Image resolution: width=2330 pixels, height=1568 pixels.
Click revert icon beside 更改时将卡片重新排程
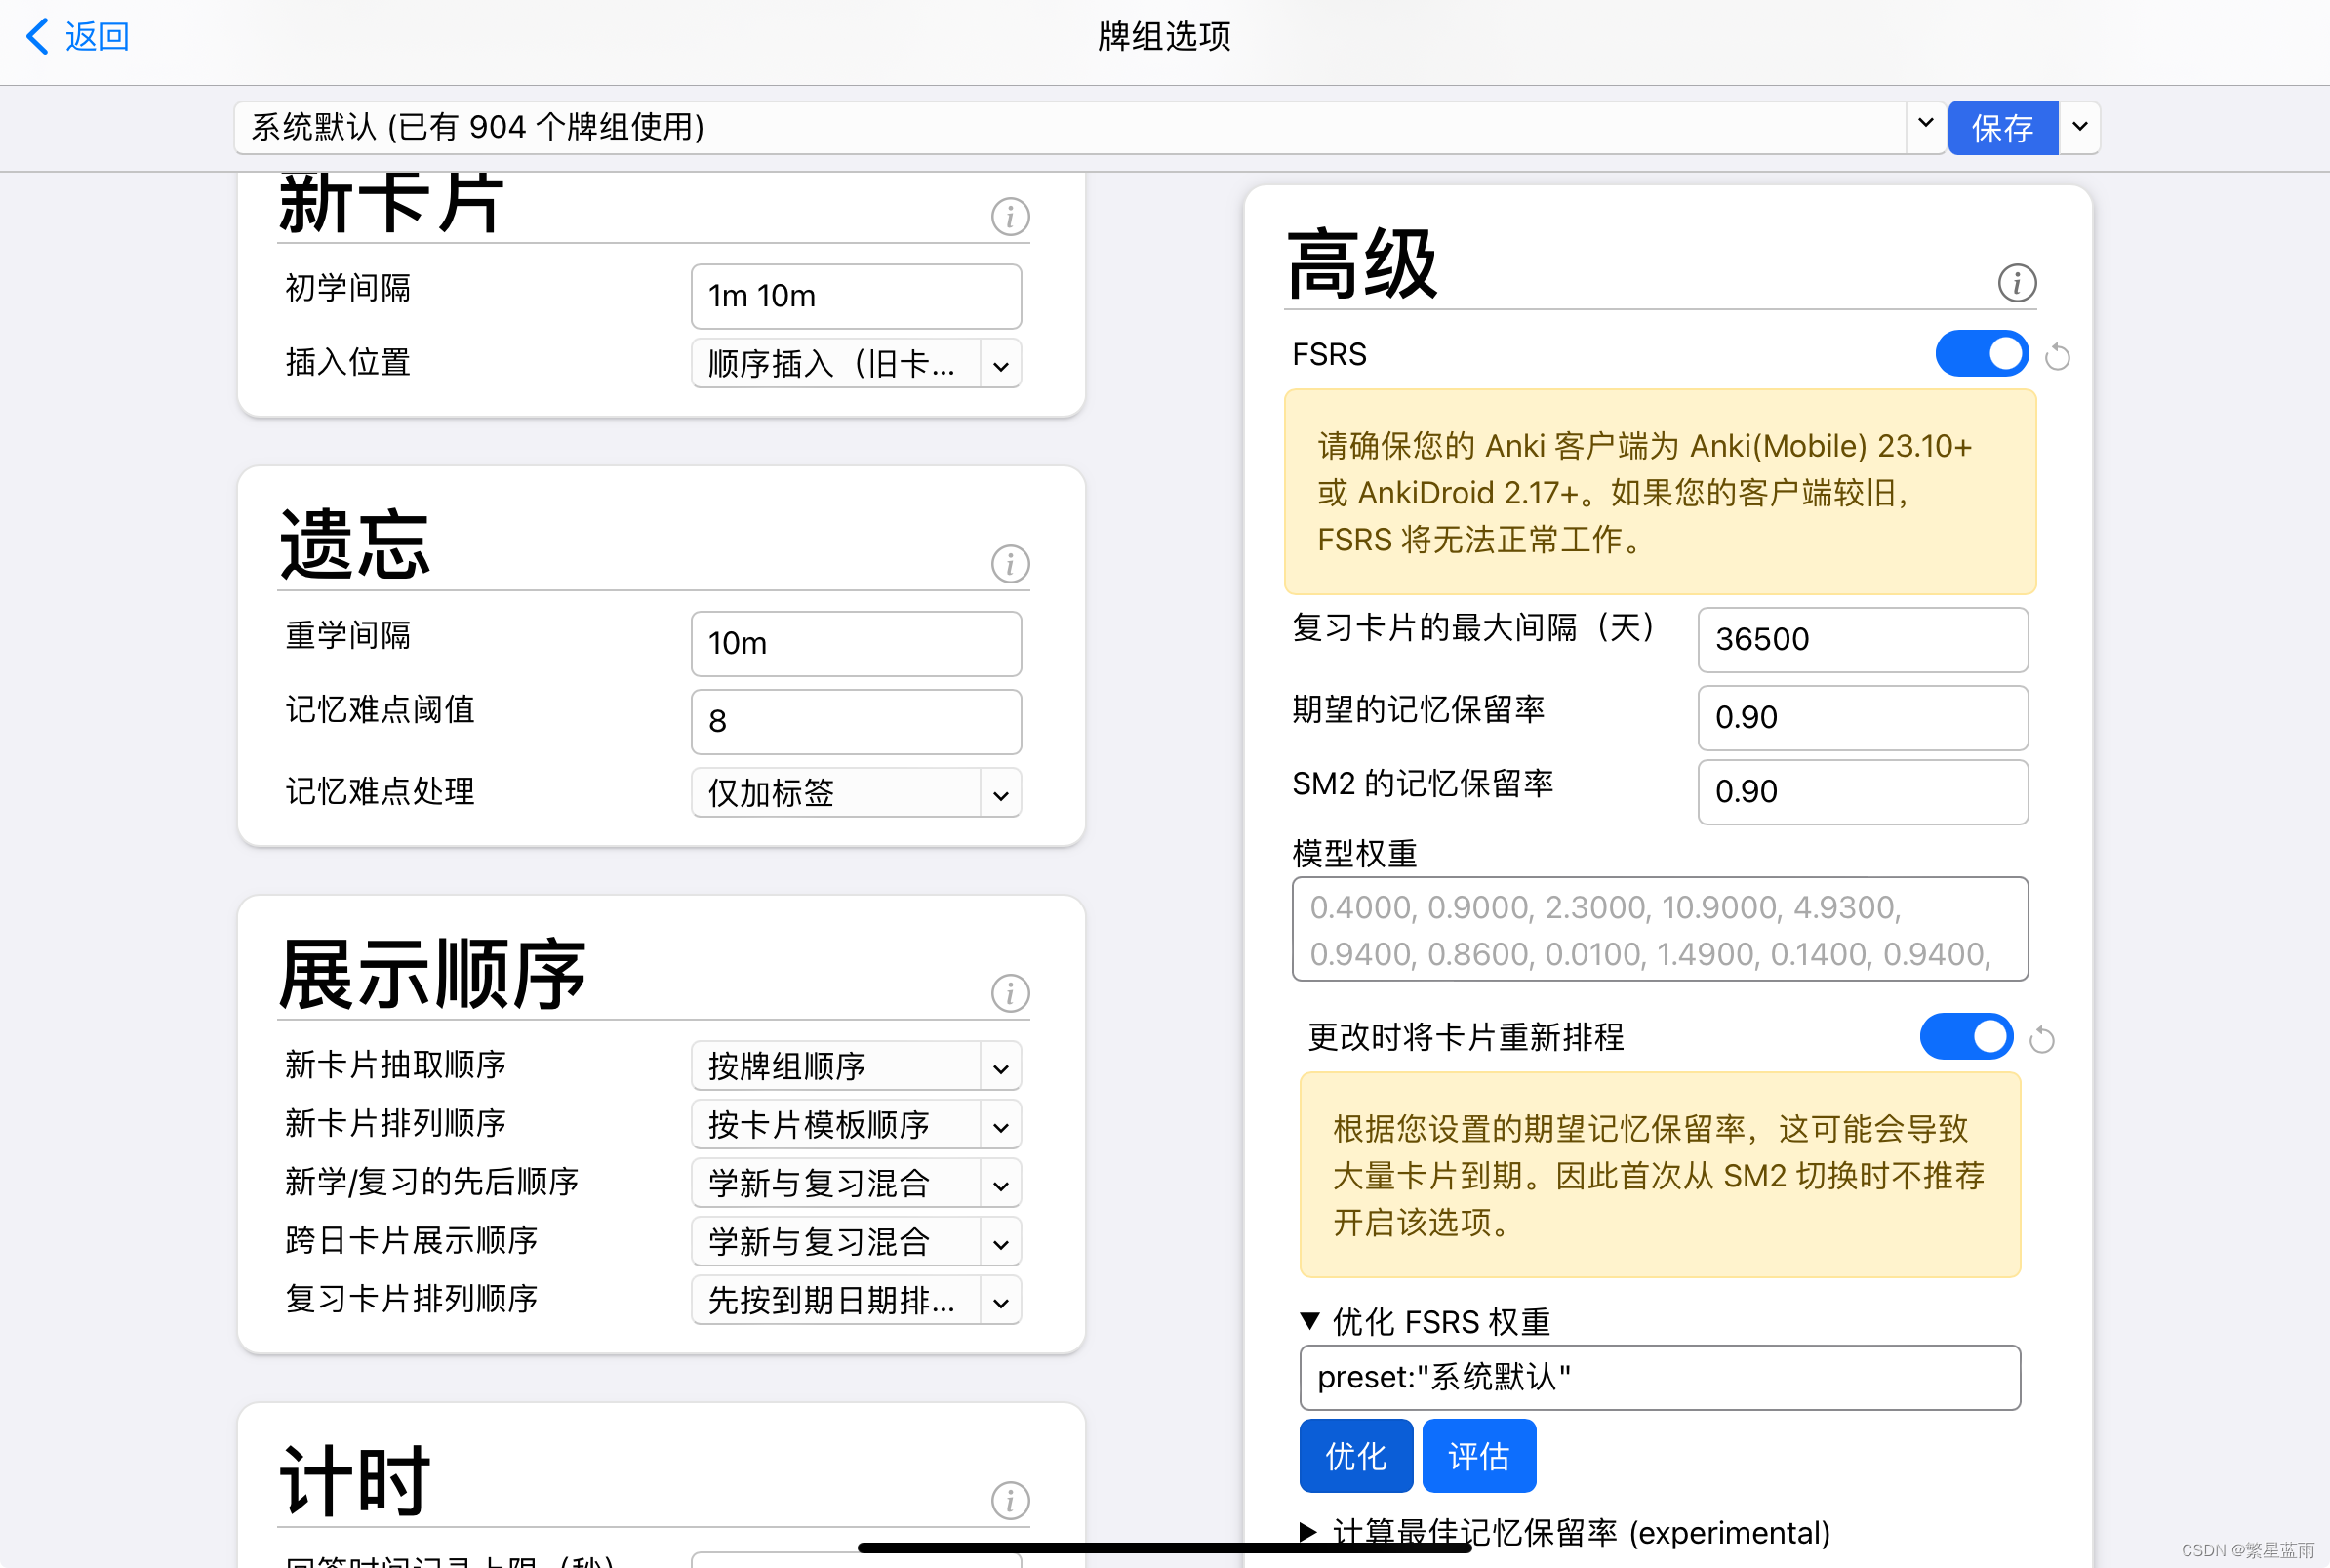(x=2041, y=1040)
